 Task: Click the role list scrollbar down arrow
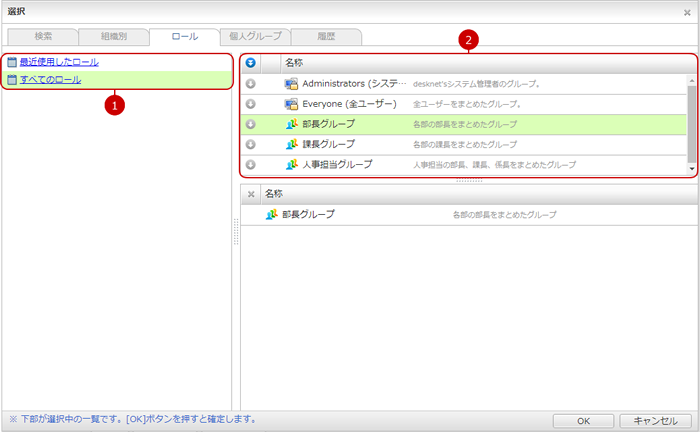point(691,168)
